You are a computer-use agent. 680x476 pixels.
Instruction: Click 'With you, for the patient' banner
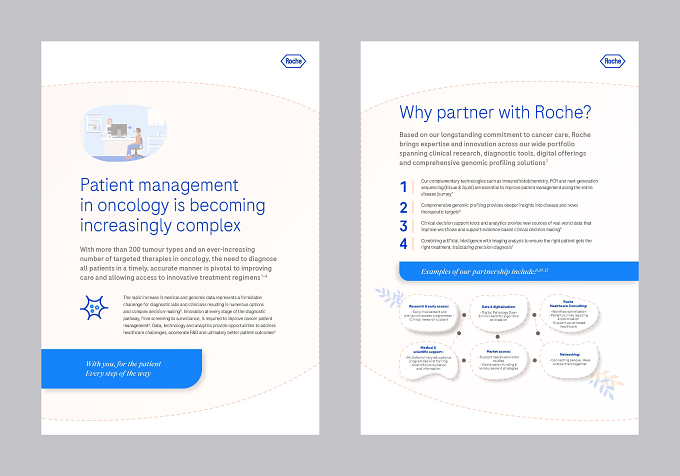pyautogui.click(x=121, y=368)
